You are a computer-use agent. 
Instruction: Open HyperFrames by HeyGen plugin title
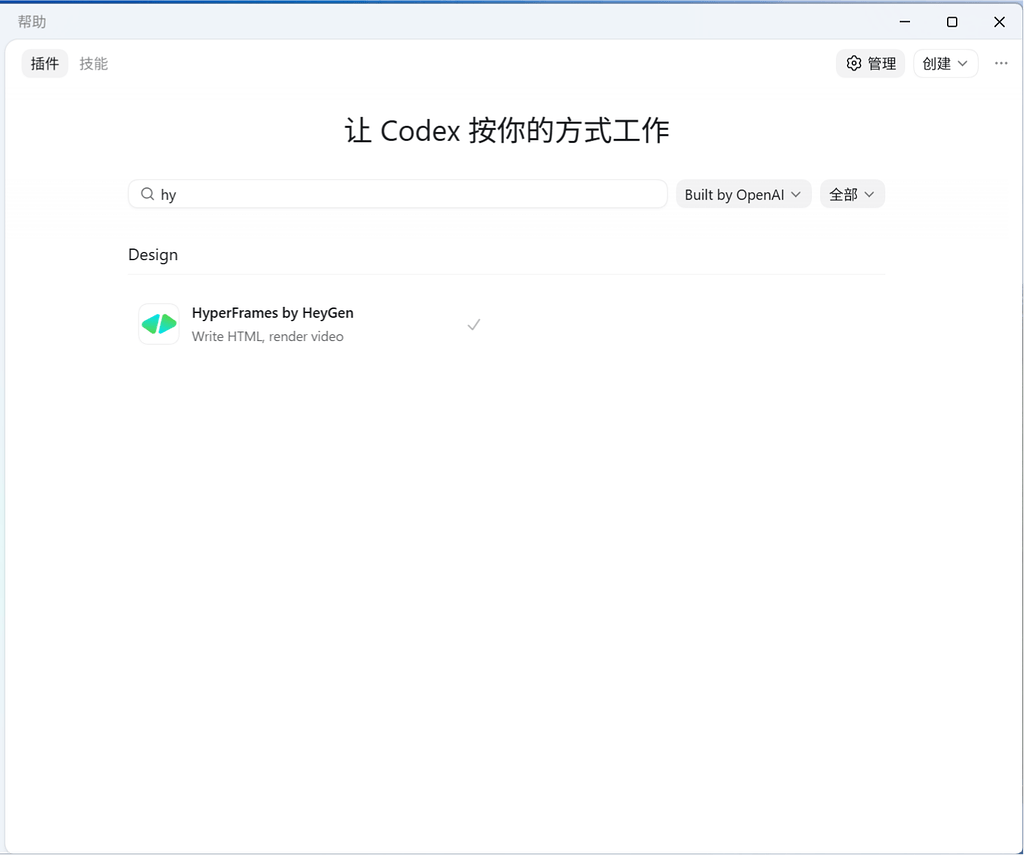272,313
